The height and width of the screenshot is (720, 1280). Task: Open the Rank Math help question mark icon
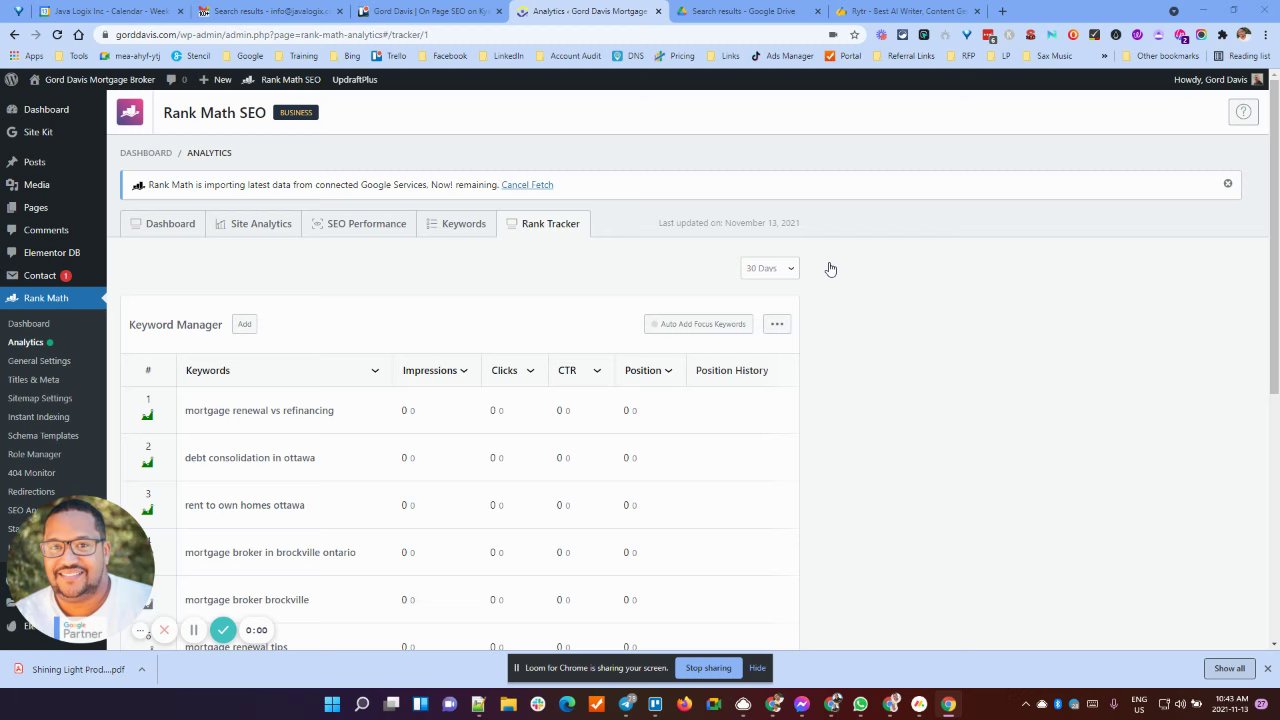[1243, 112]
